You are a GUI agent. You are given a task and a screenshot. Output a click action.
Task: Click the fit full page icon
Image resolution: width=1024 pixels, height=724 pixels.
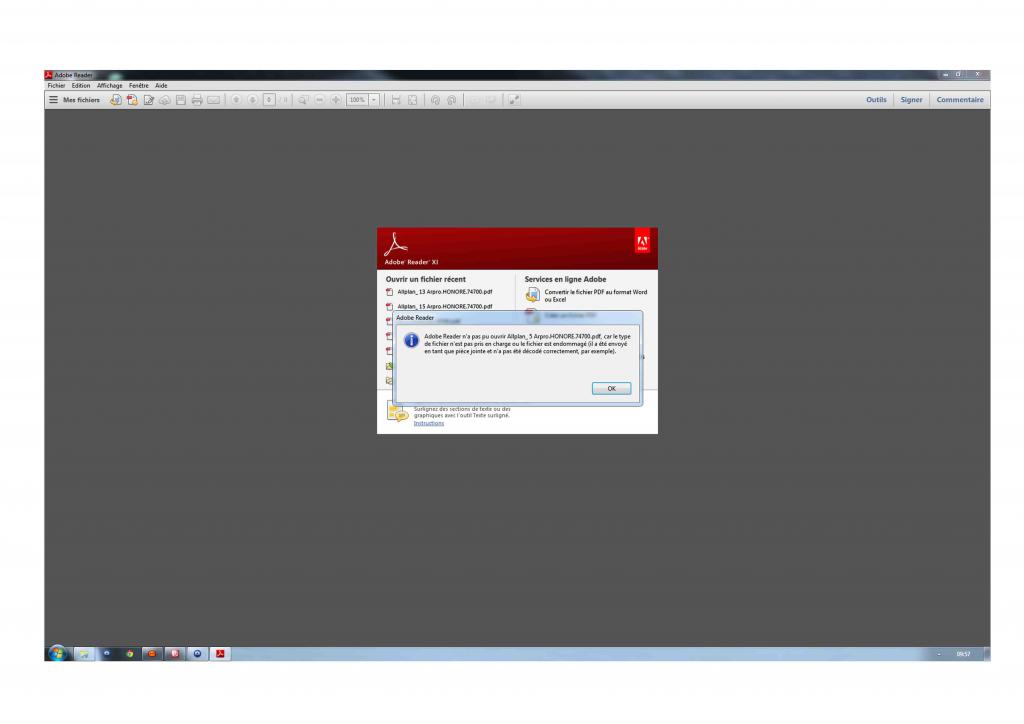tap(413, 100)
